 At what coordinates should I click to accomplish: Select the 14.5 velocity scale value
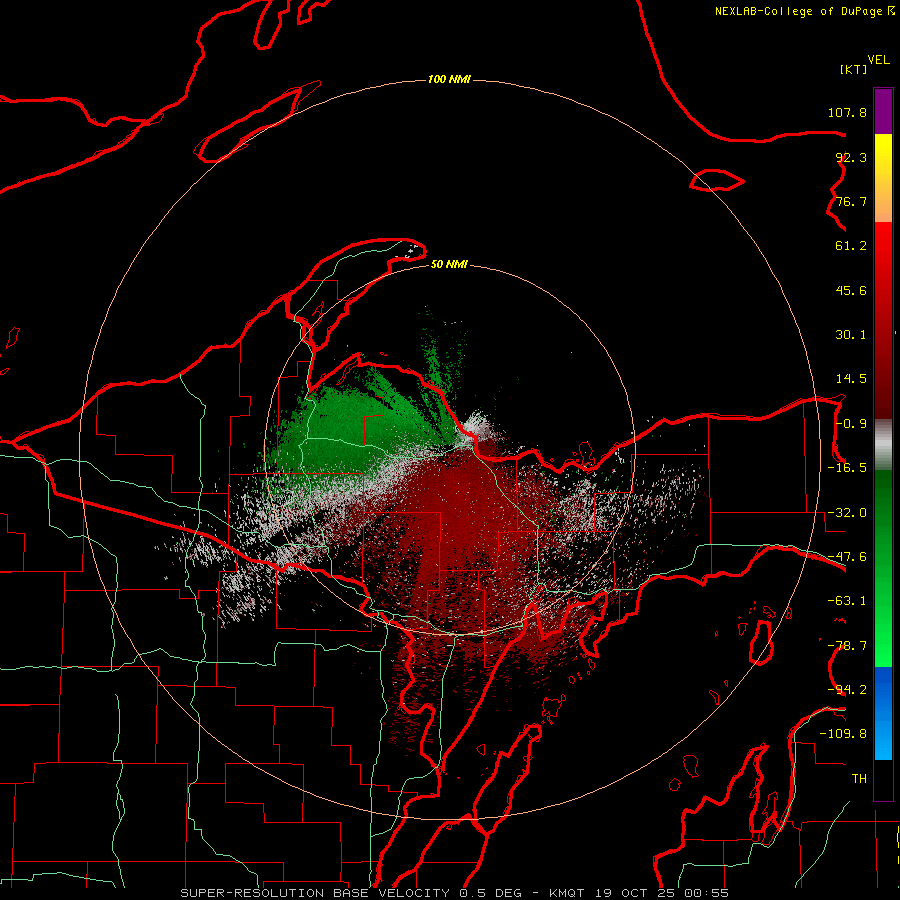tap(851, 379)
